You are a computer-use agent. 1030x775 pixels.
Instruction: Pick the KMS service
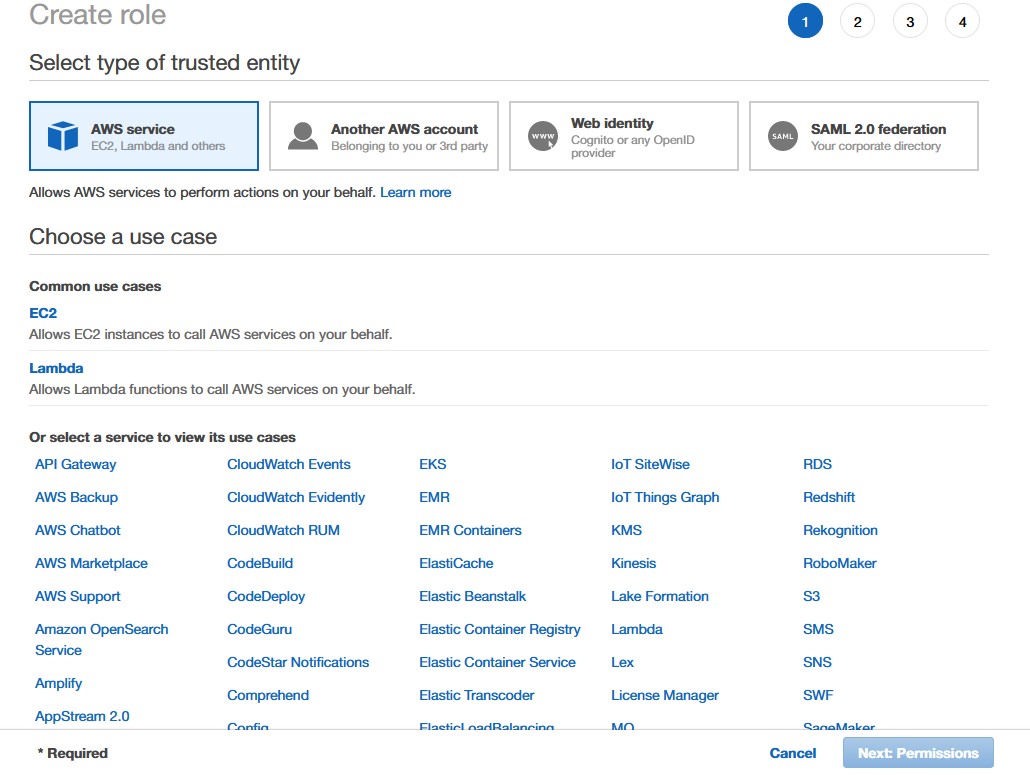tap(627, 530)
